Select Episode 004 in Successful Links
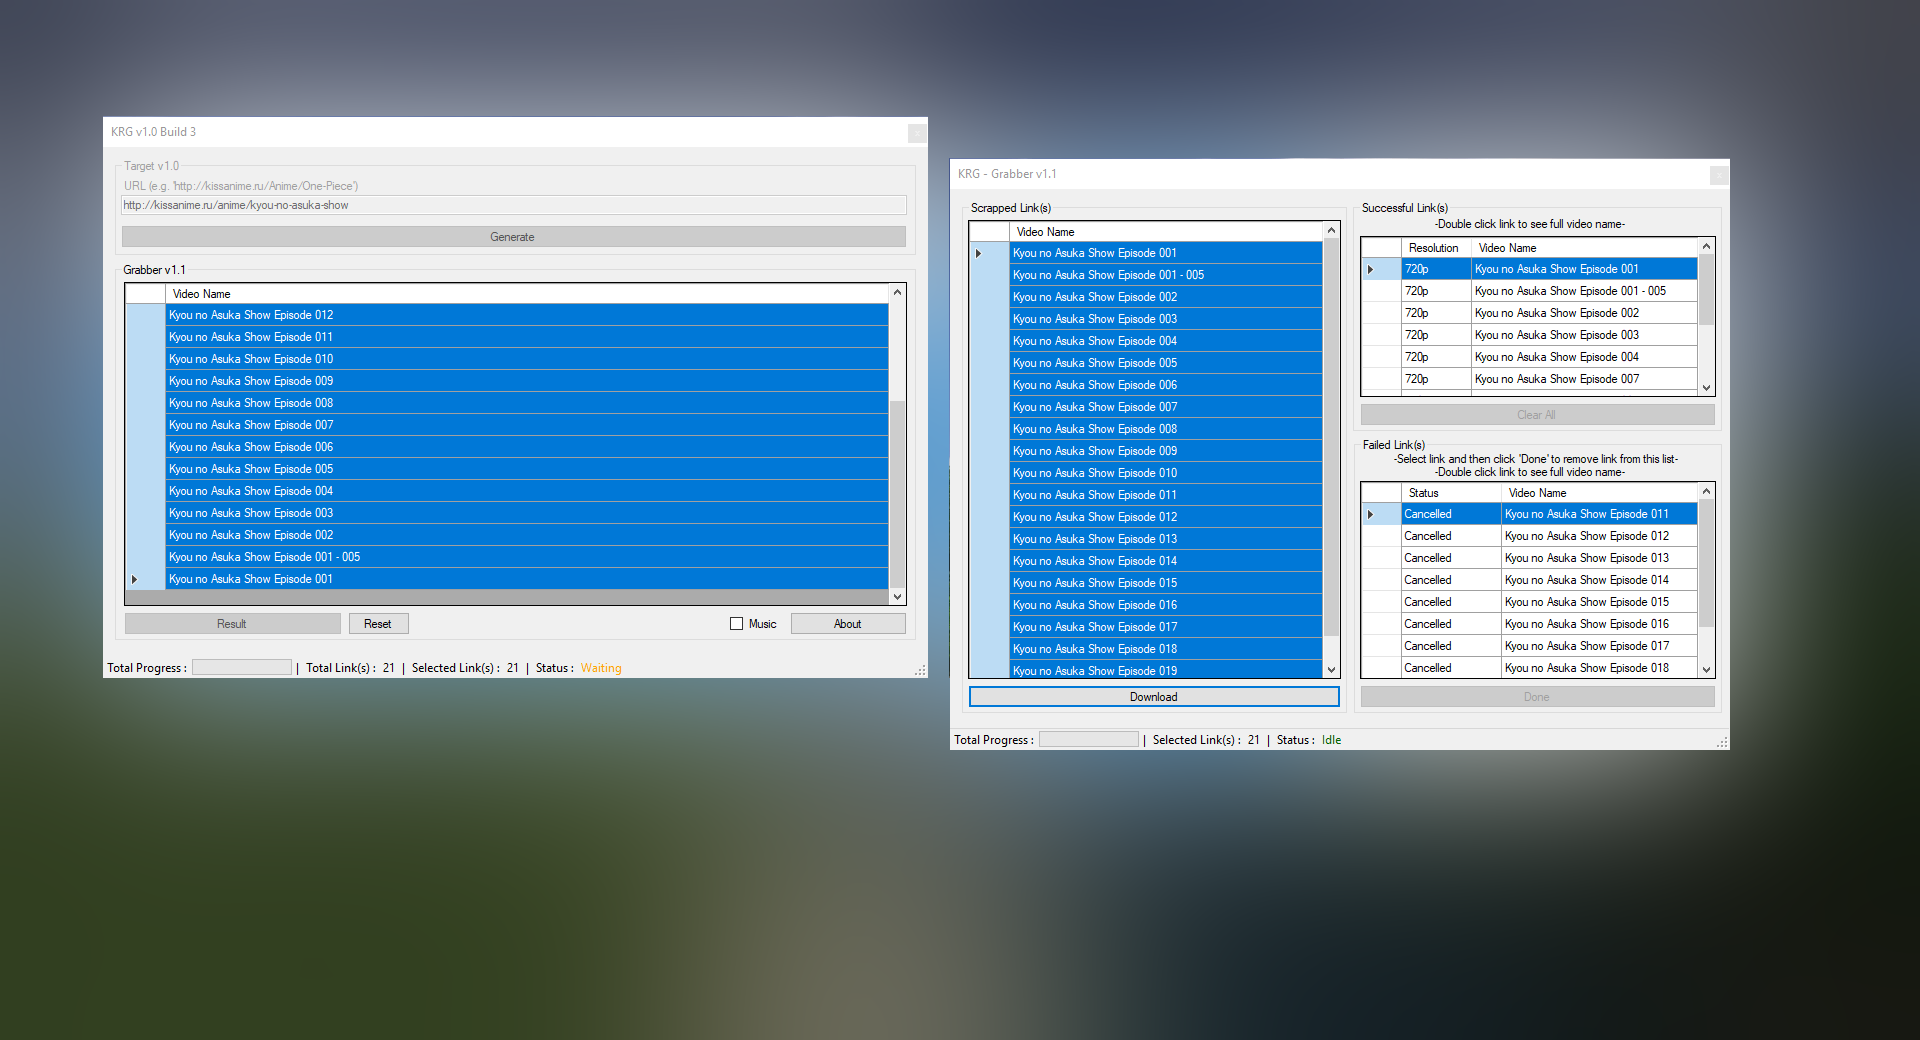Screen dimensions: 1920x1040 (x=1556, y=357)
